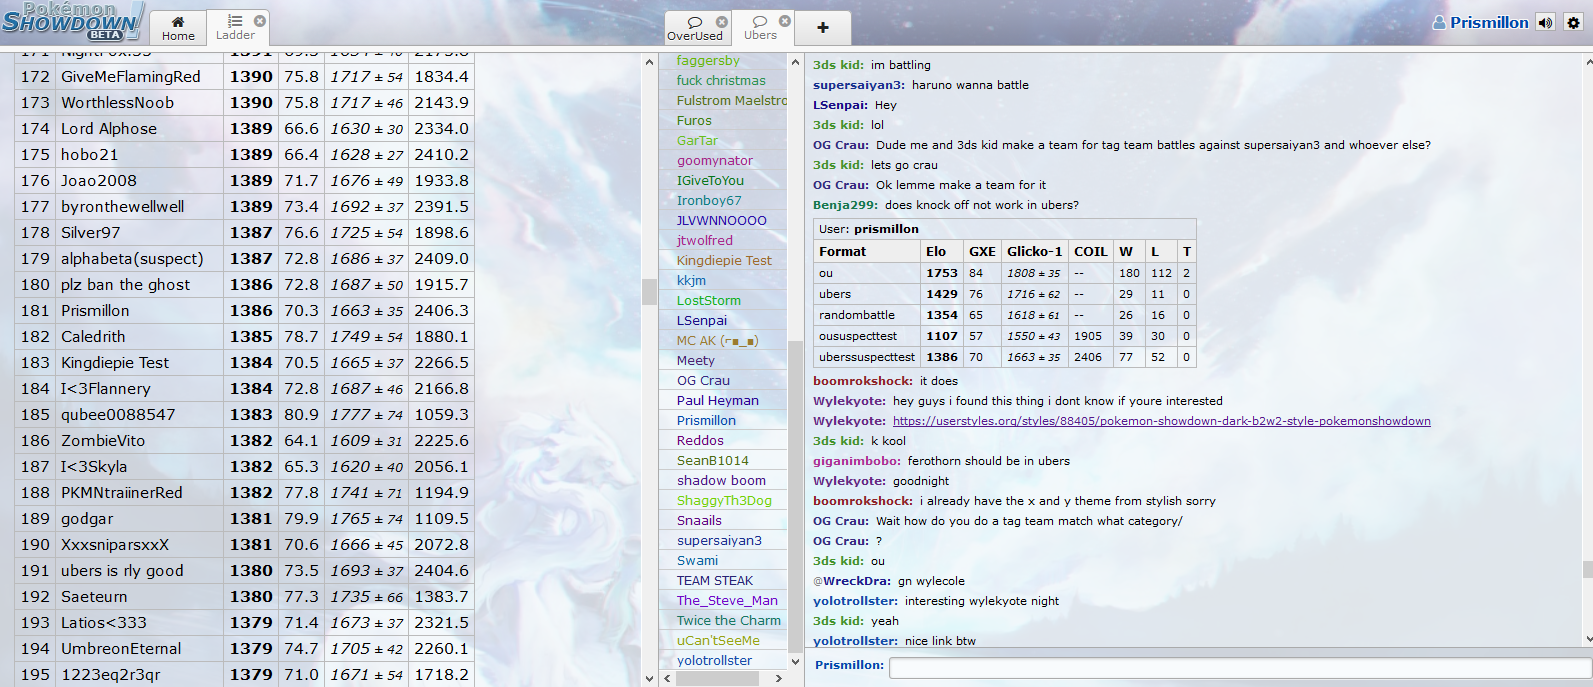Close the Ubers room tab

[785, 20]
